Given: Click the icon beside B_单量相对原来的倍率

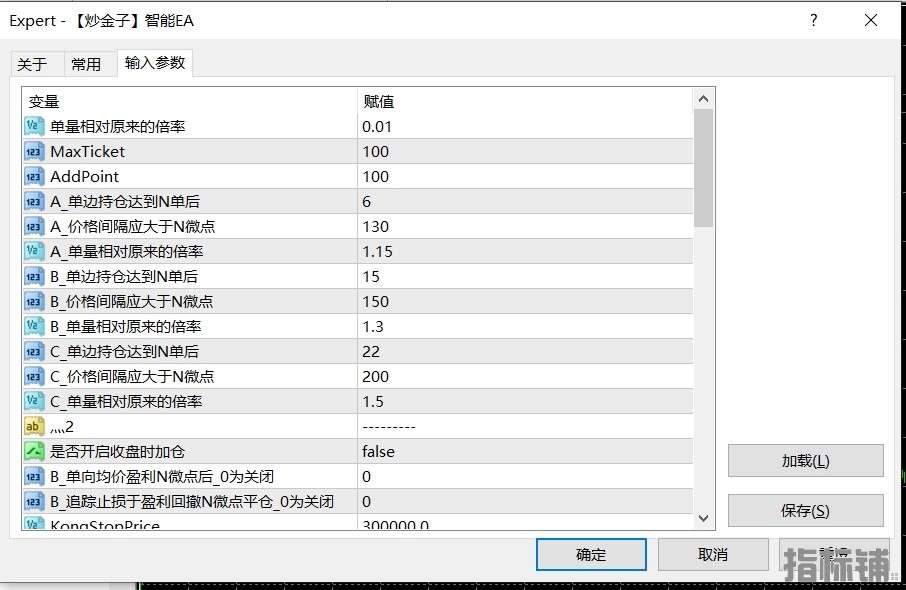Looking at the screenshot, I should click(34, 326).
